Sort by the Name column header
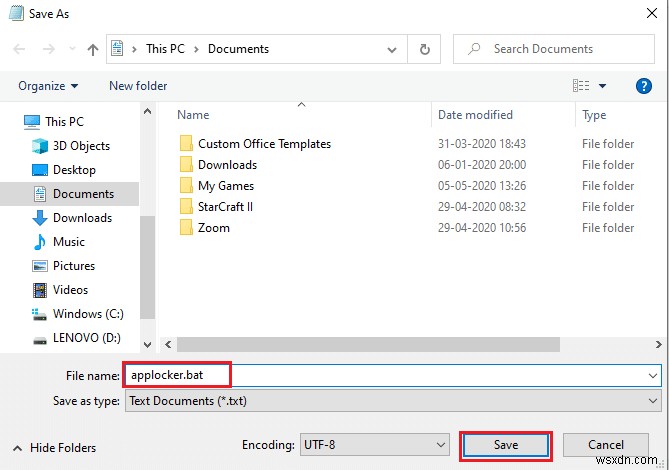The height and width of the screenshot is (470, 669). tap(193, 115)
